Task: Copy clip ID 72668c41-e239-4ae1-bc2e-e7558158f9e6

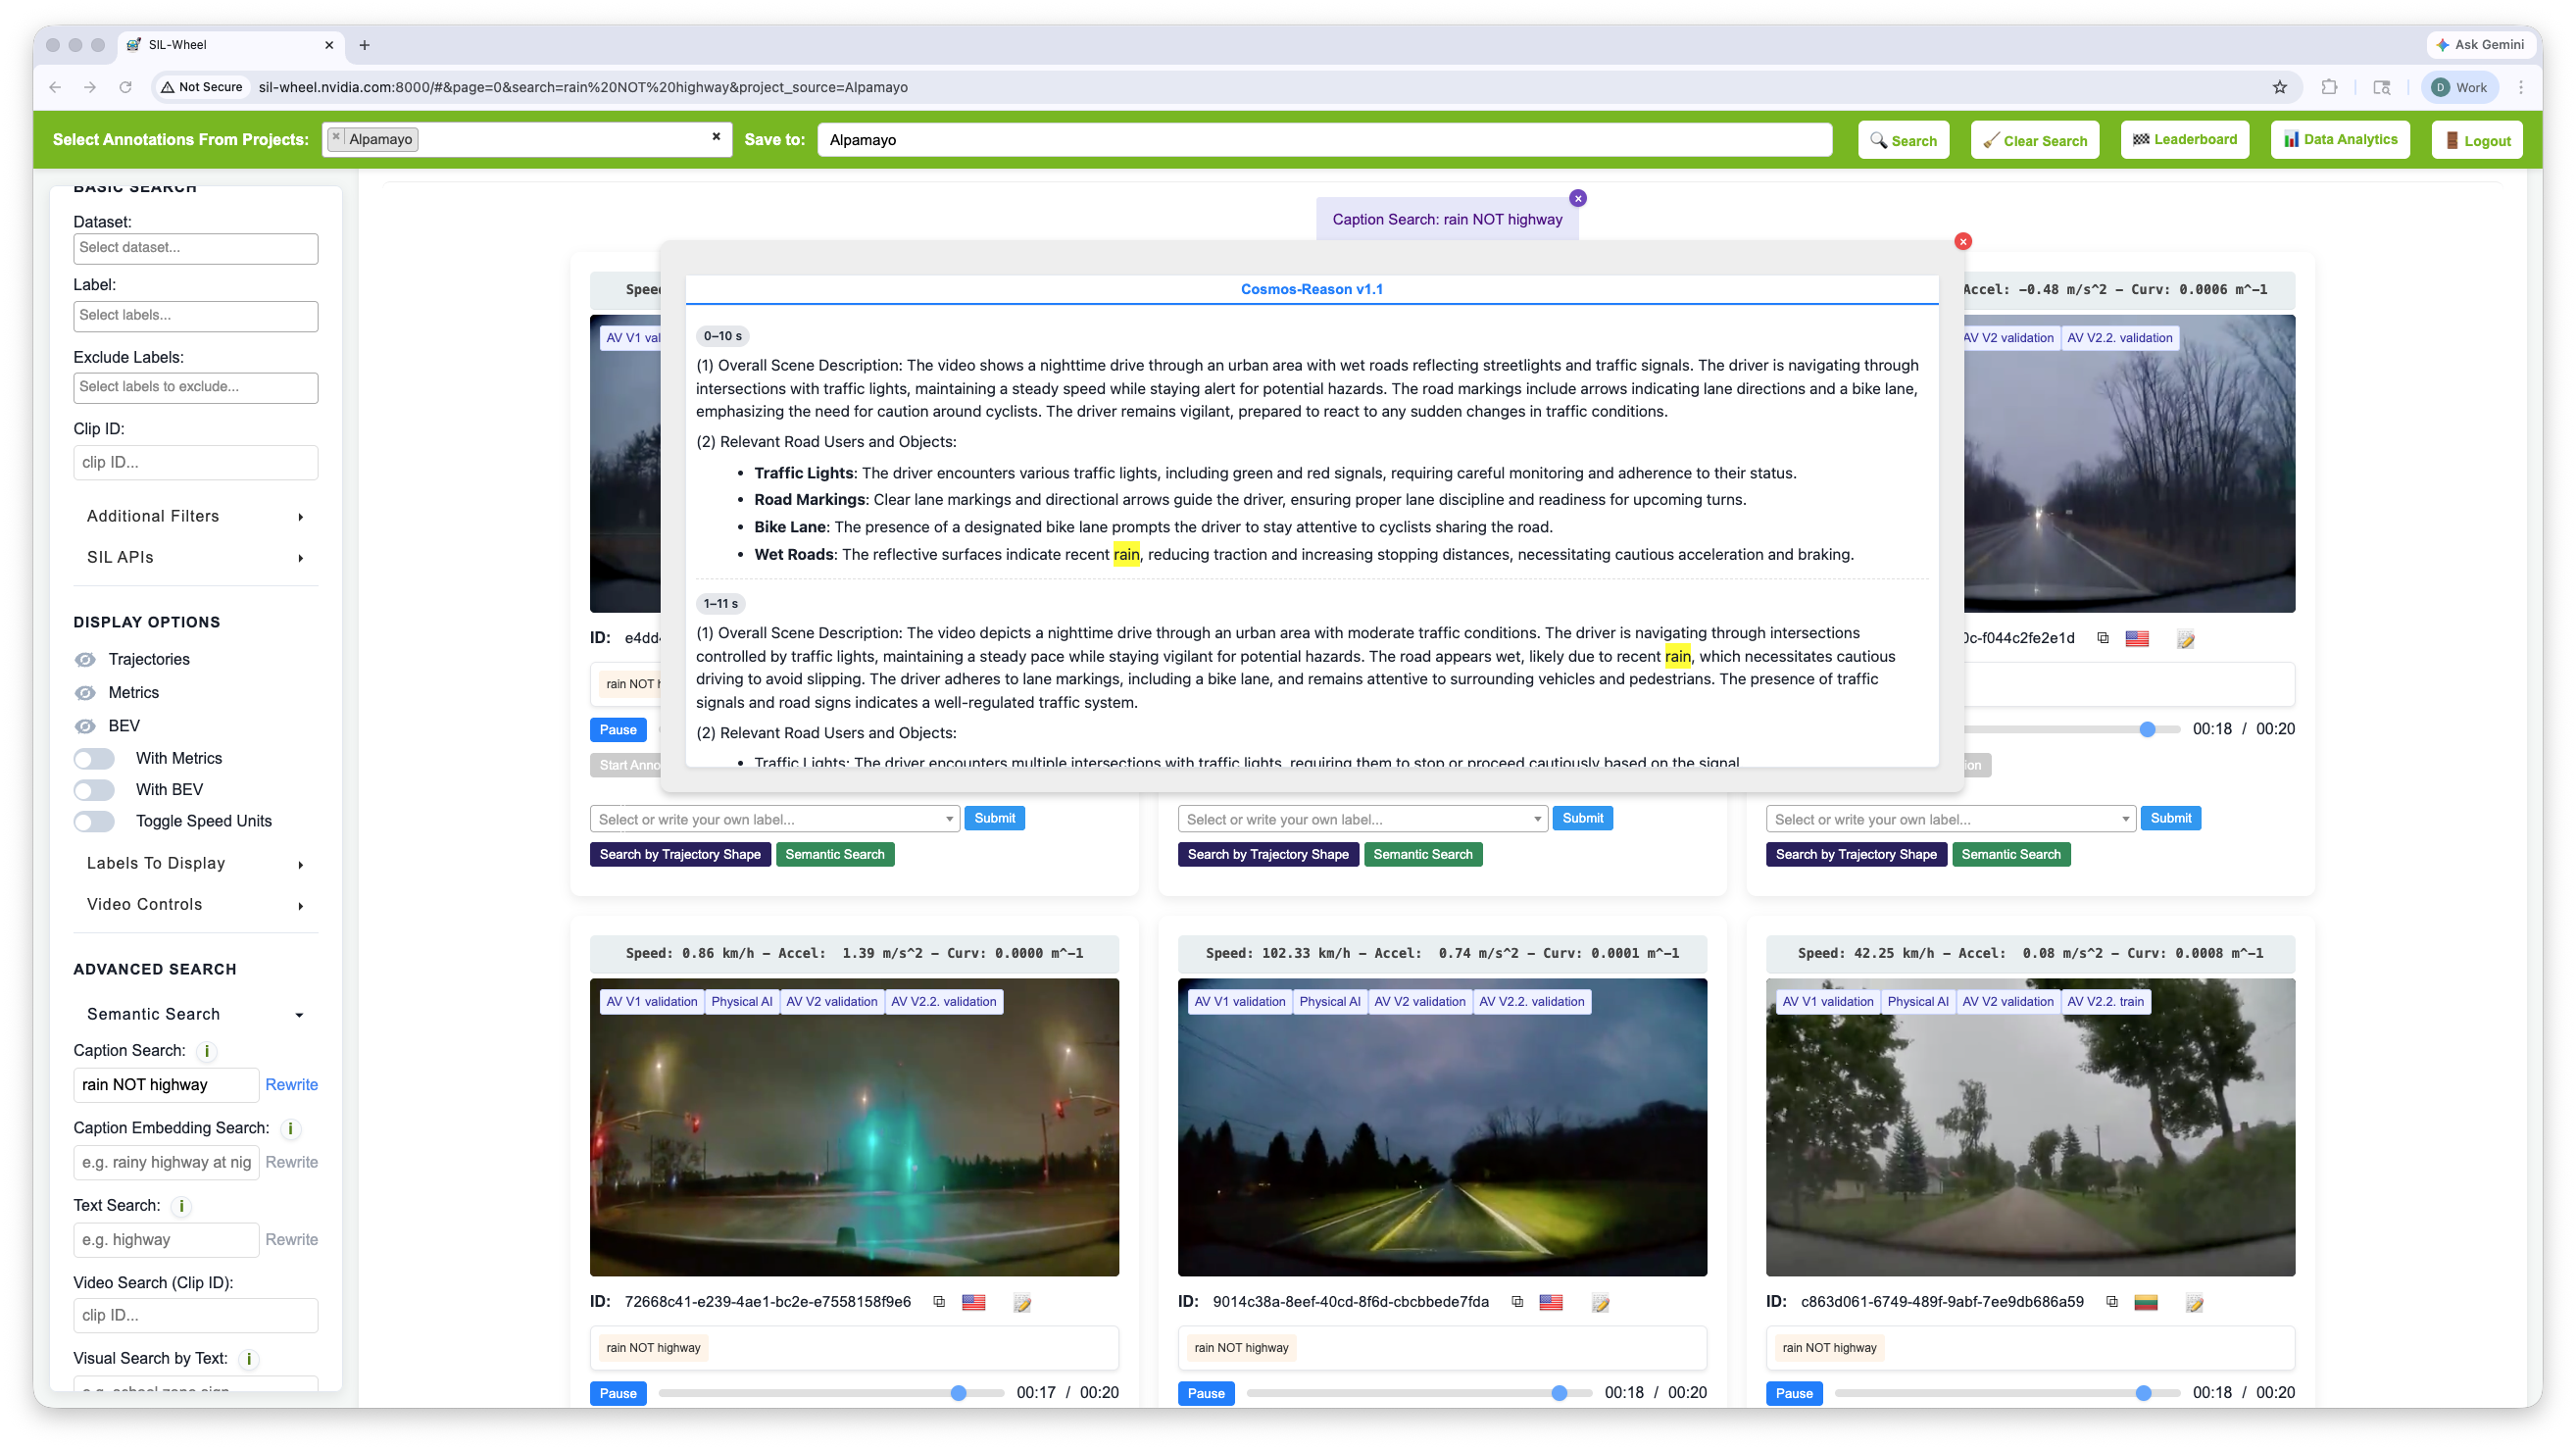Action: click(x=939, y=1302)
